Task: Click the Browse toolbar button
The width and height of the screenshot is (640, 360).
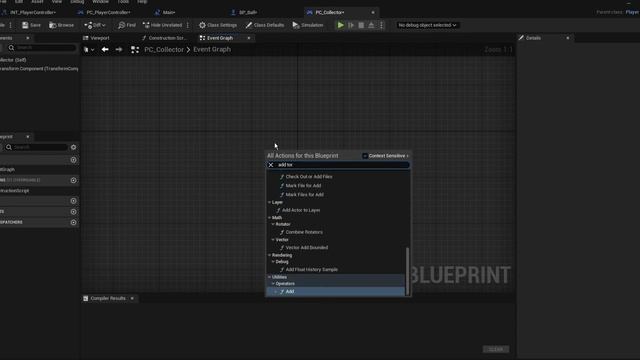Action: (x=62, y=25)
